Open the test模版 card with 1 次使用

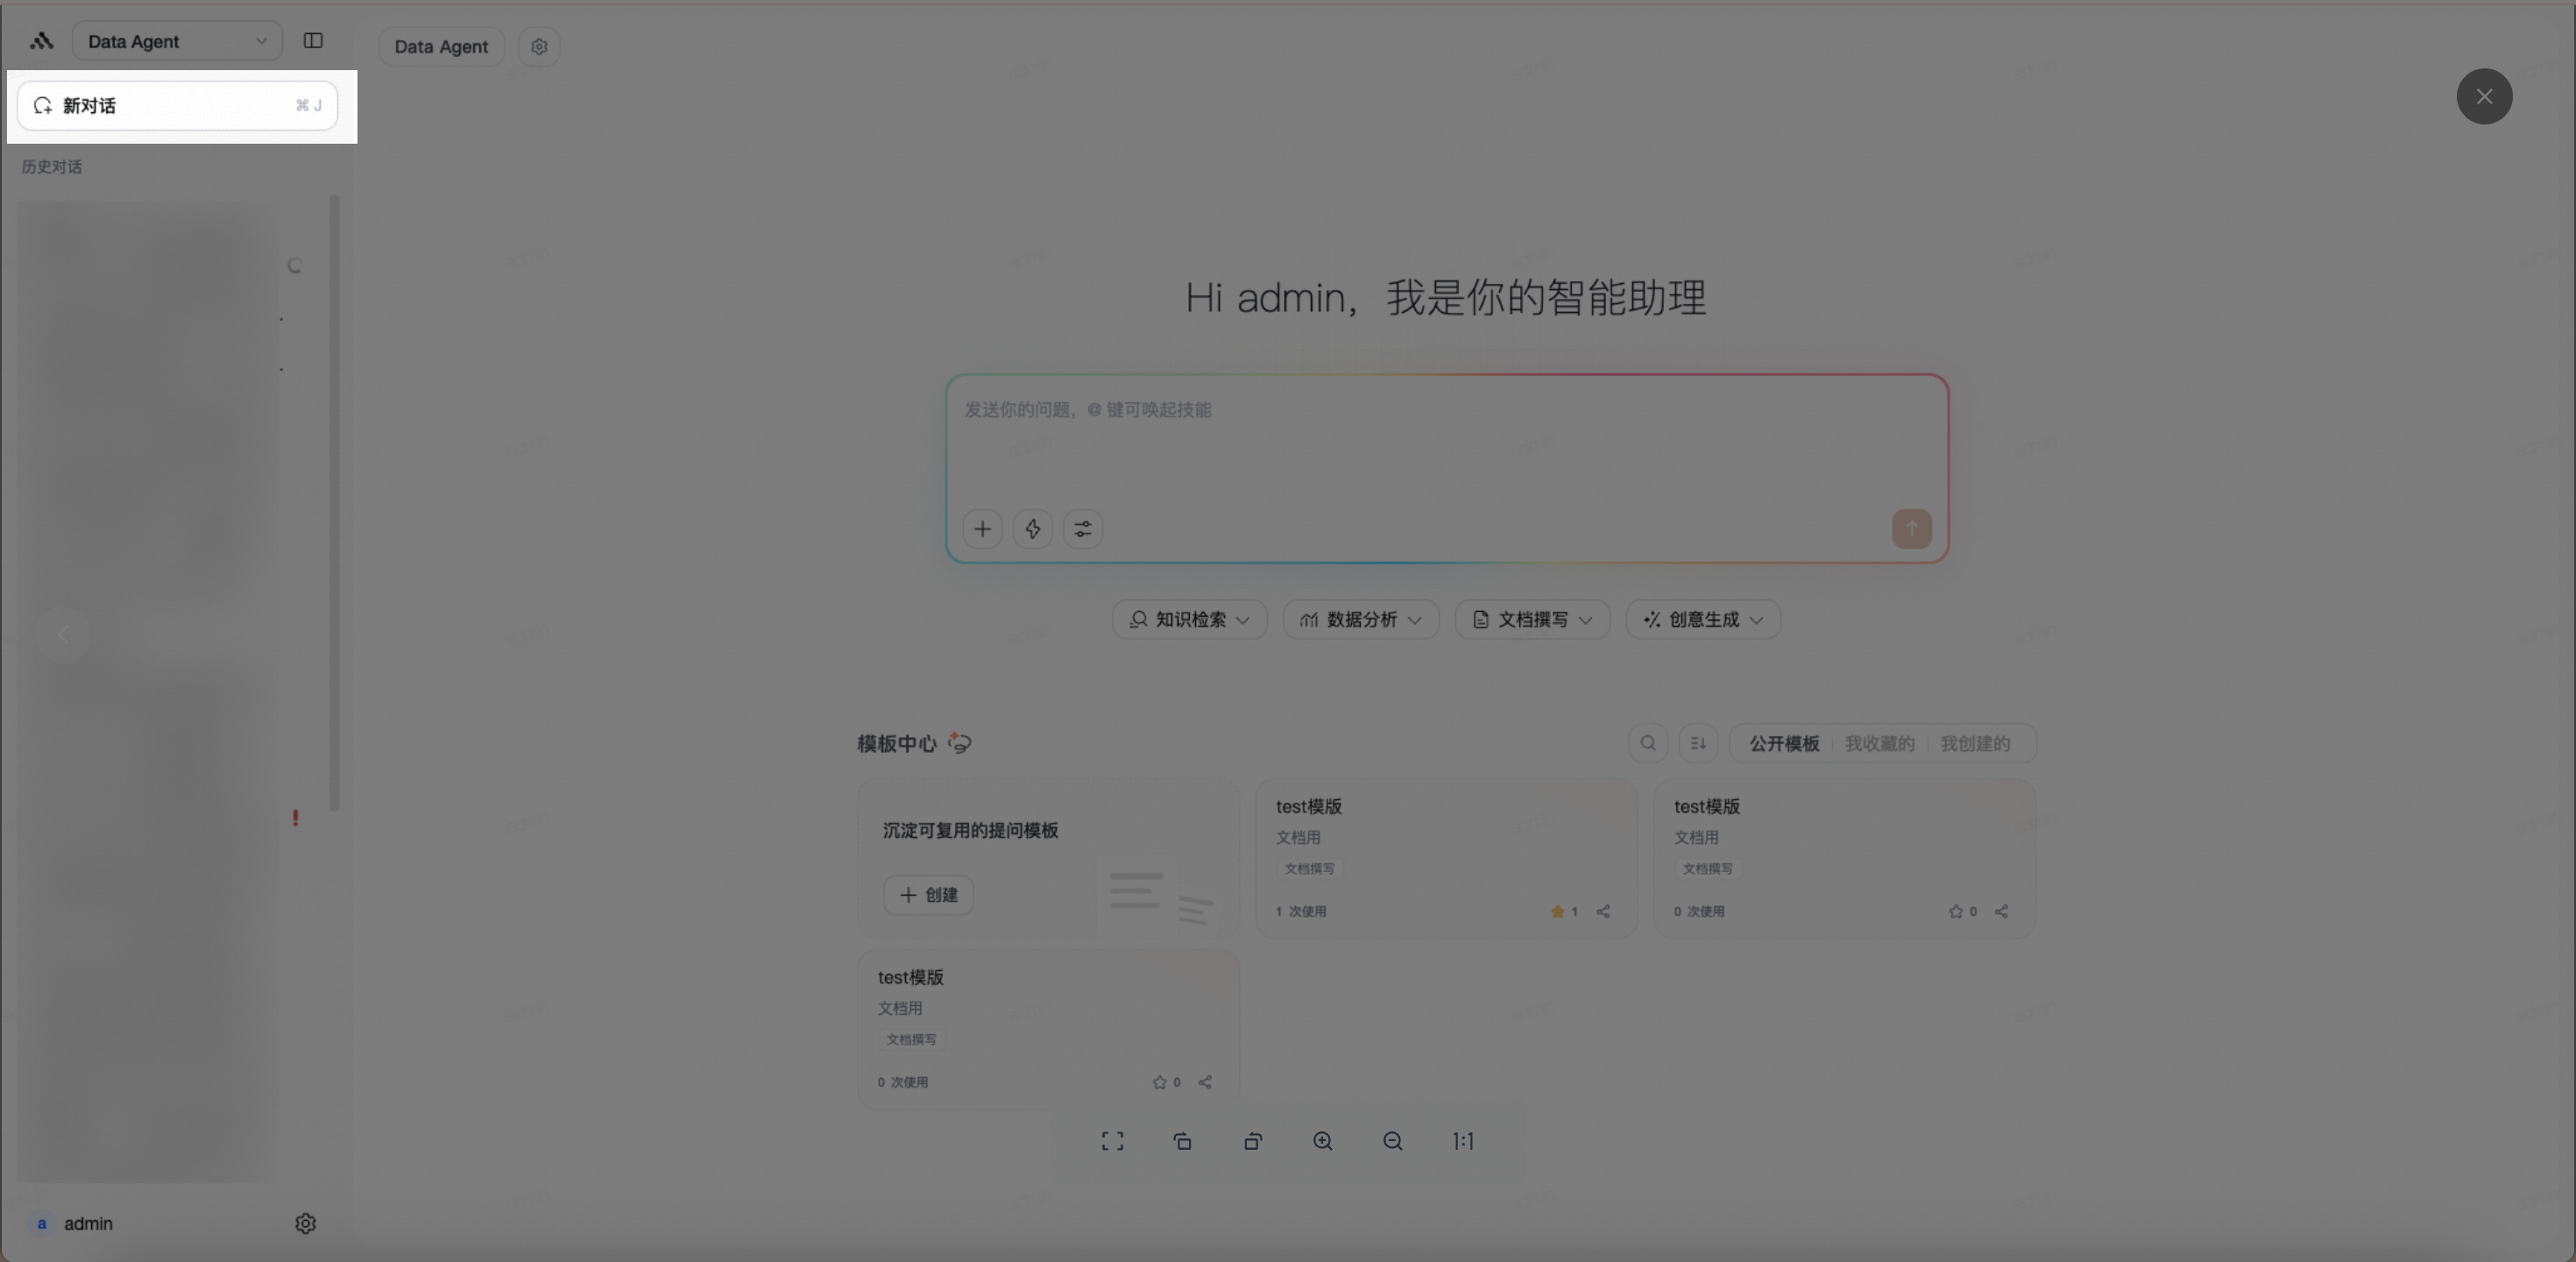1445,858
